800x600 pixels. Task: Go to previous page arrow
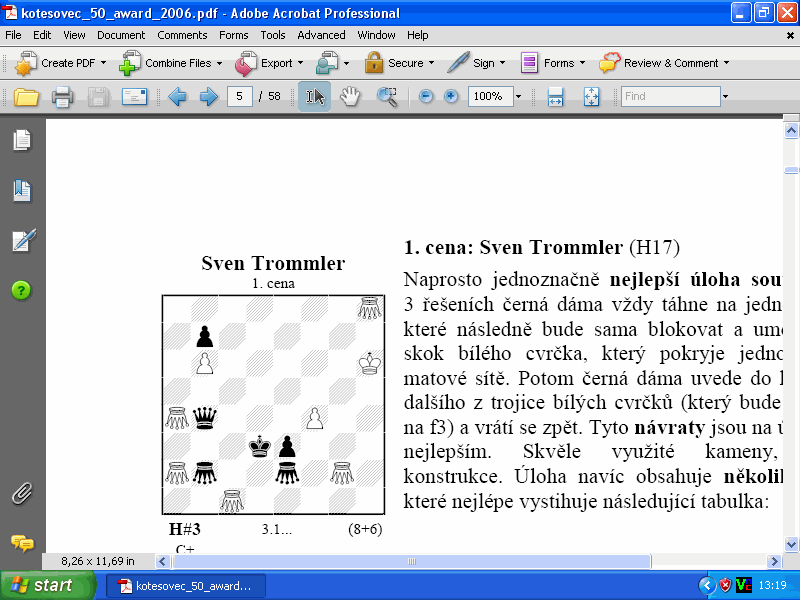point(178,97)
